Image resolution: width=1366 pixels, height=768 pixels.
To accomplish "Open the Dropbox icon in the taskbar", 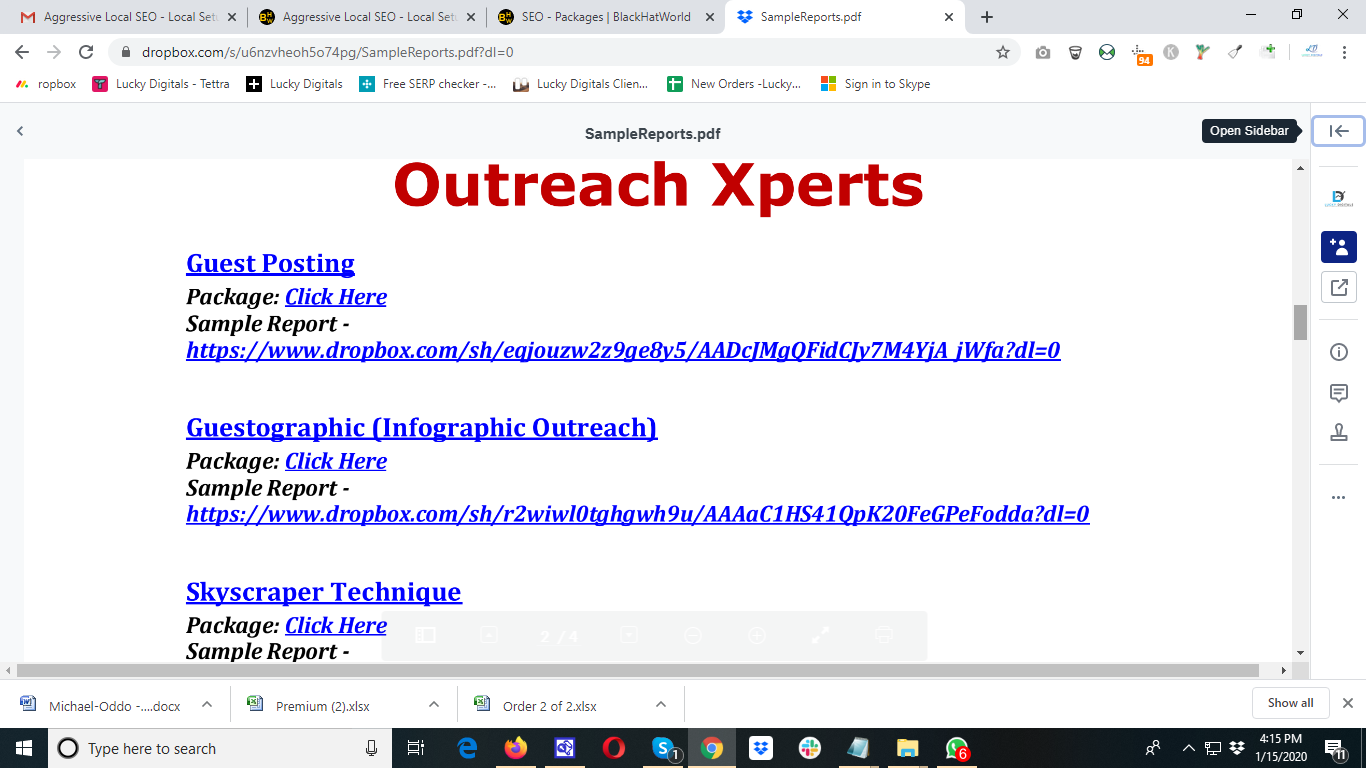I will (x=761, y=748).
